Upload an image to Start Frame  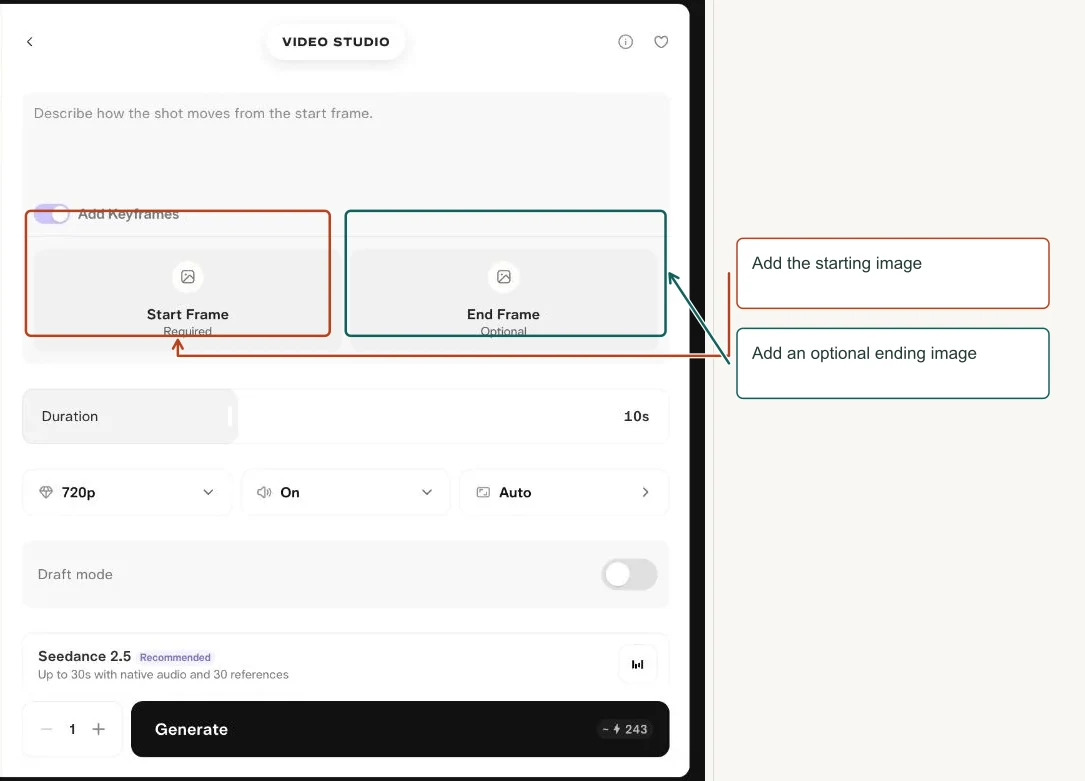click(x=188, y=298)
